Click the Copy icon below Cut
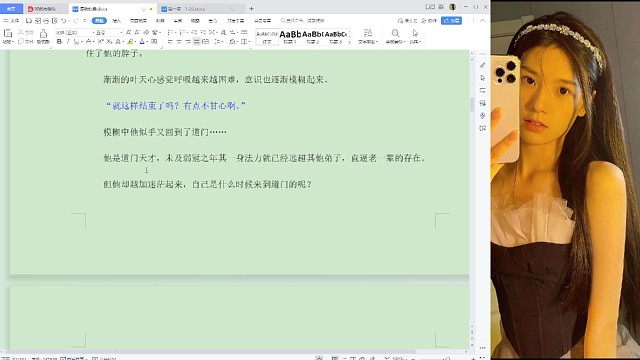 21,42
